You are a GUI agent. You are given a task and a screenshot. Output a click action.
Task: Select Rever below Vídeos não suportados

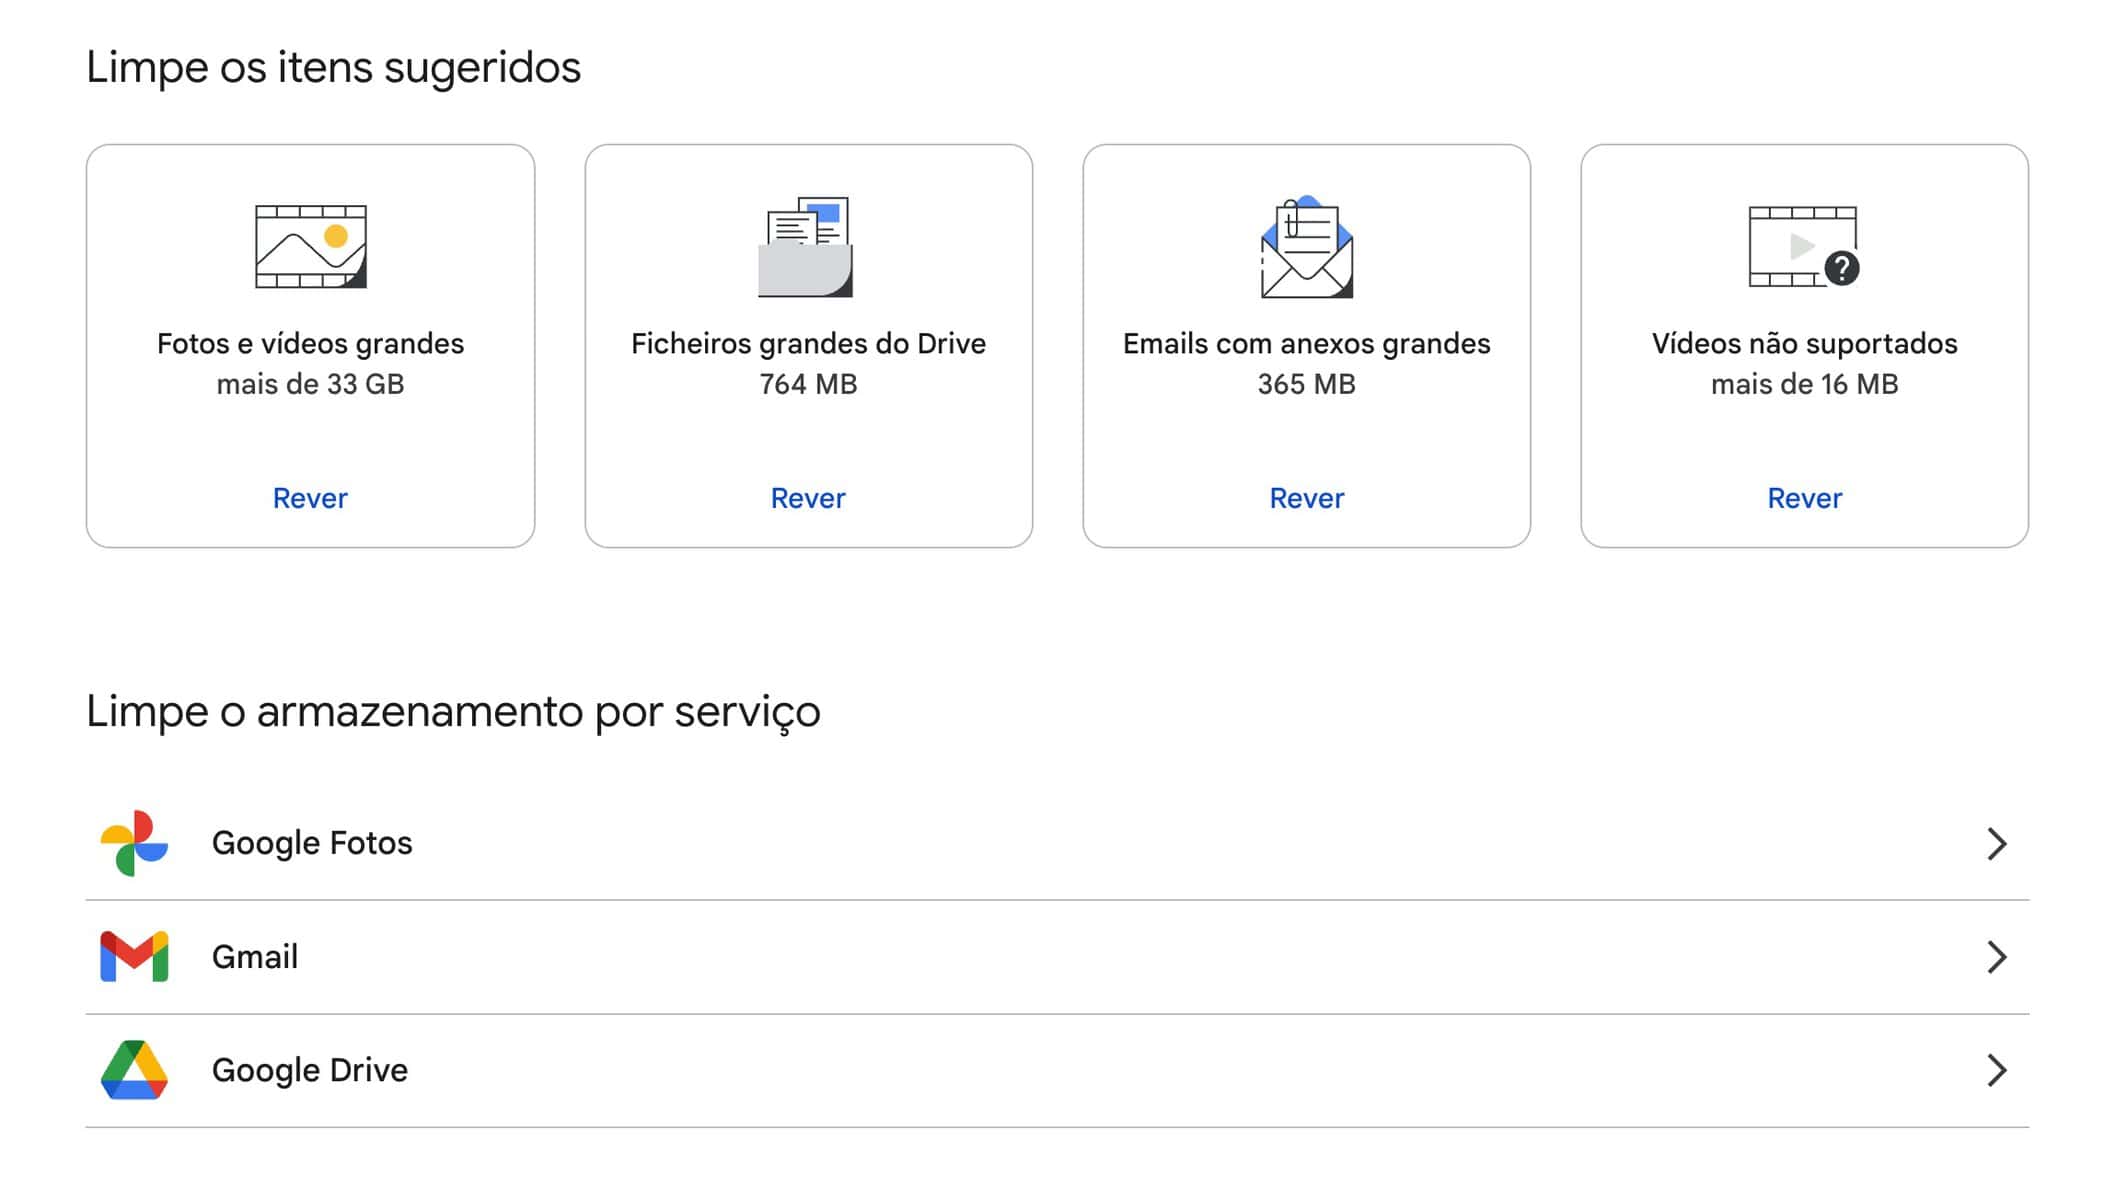coord(1804,498)
